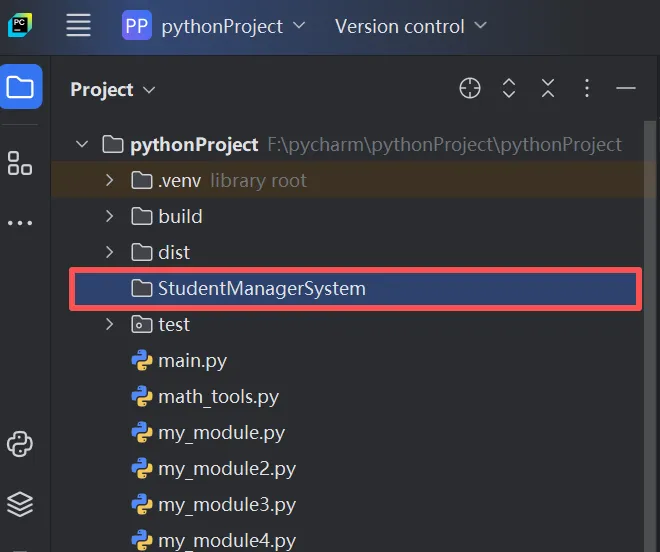Screen dimensions: 660x552
Task: Open Project panel options kebab menu
Action: [x=587, y=89]
